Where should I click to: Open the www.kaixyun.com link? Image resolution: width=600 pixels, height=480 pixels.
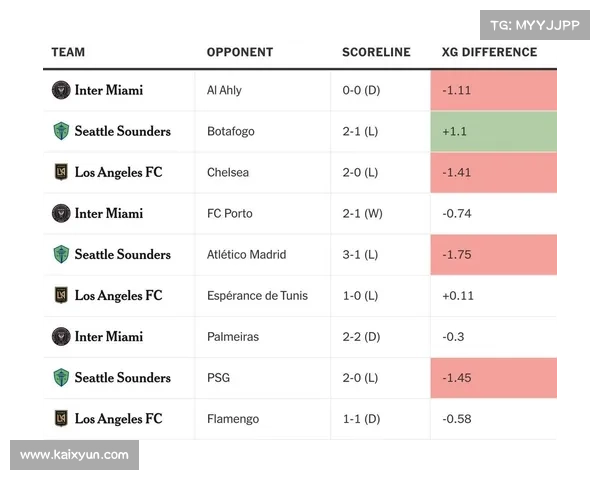pyautogui.click(x=75, y=455)
